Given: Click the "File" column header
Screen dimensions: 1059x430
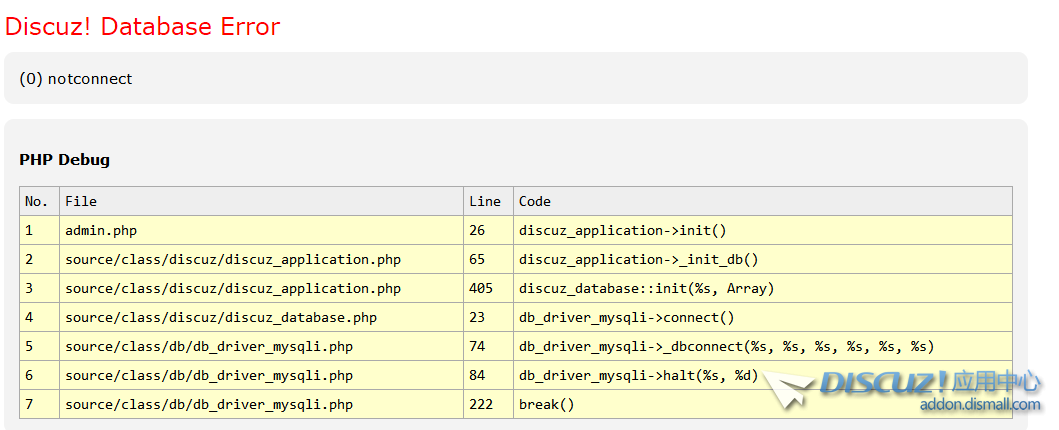Looking at the screenshot, I should 81,202.
